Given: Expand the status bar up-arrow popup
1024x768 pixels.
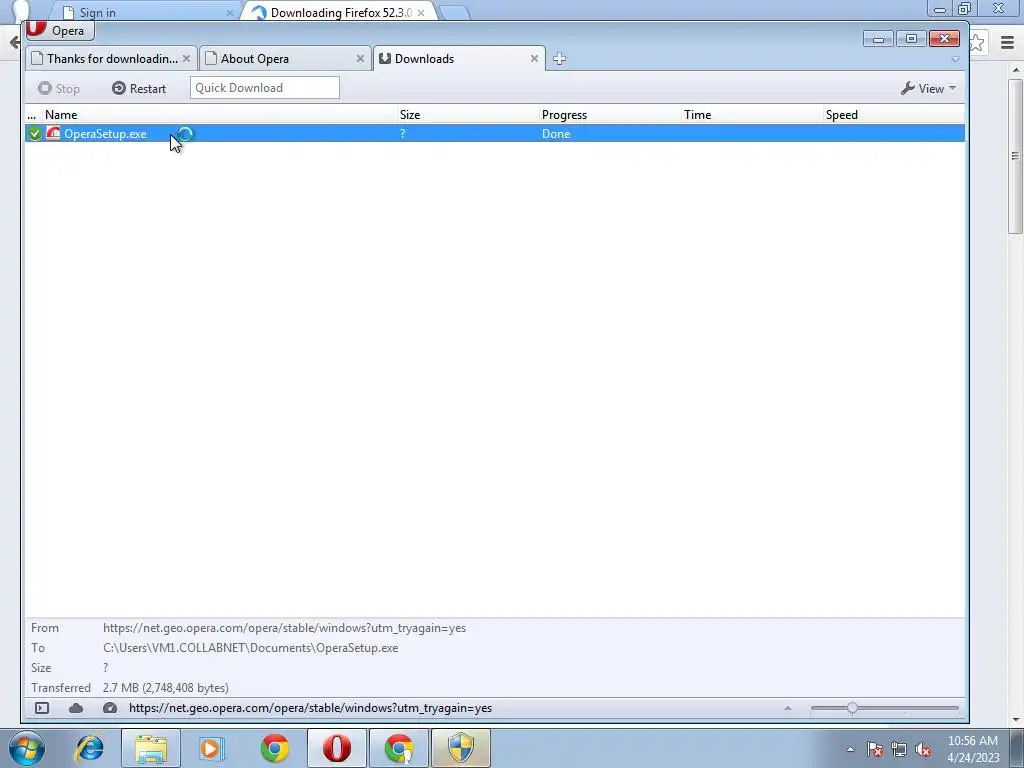Looking at the screenshot, I should [x=788, y=708].
